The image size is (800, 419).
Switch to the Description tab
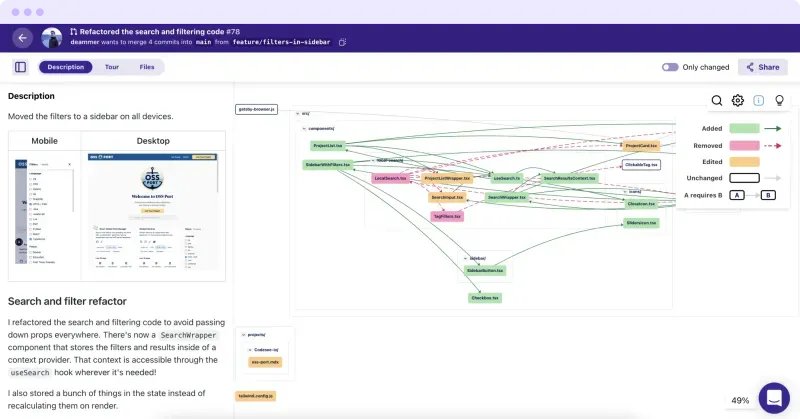pos(66,67)
